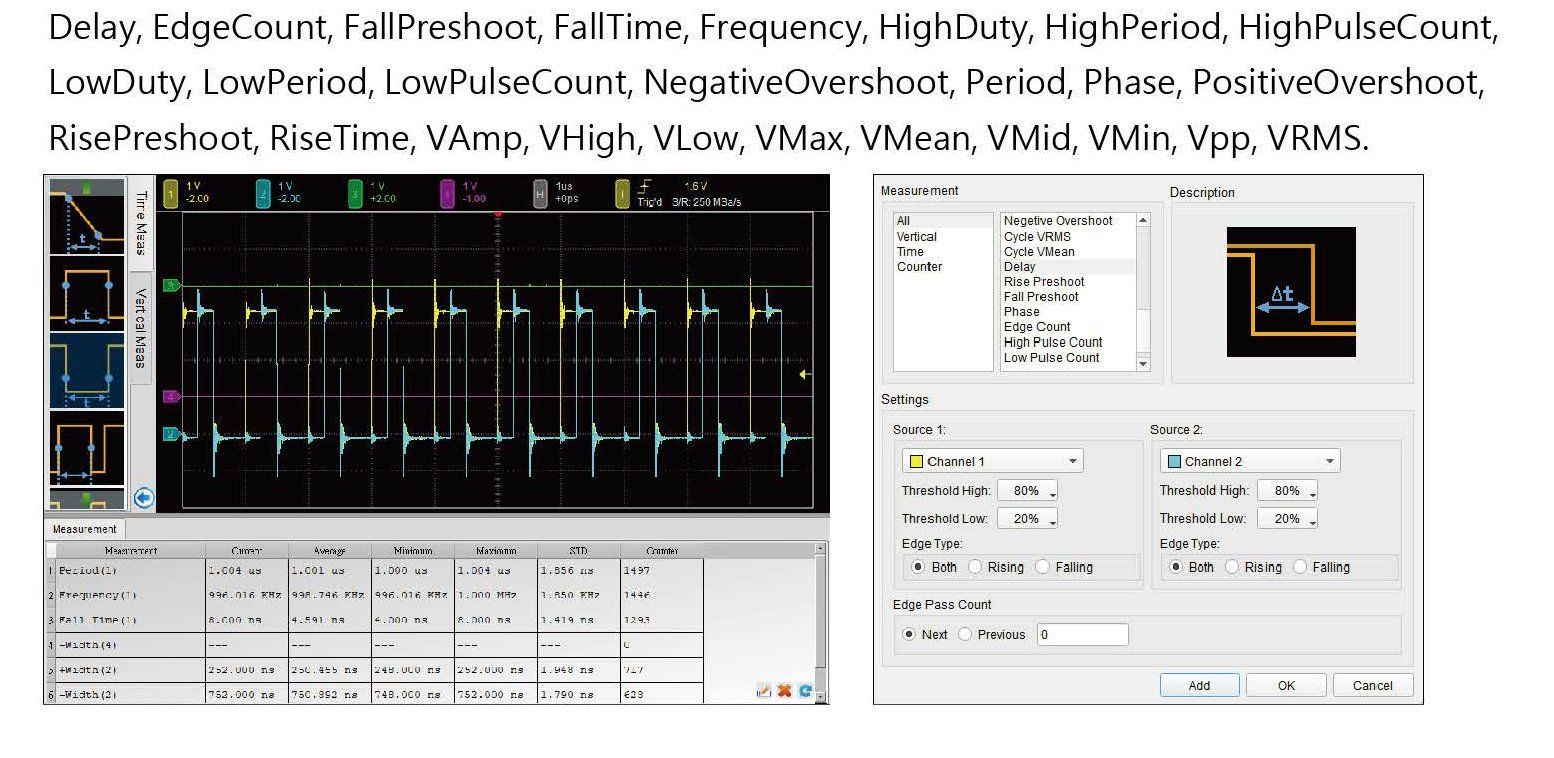Refresh measurement statistics with the blue icon
1554x758 pixels.
(x=805, y=691)
